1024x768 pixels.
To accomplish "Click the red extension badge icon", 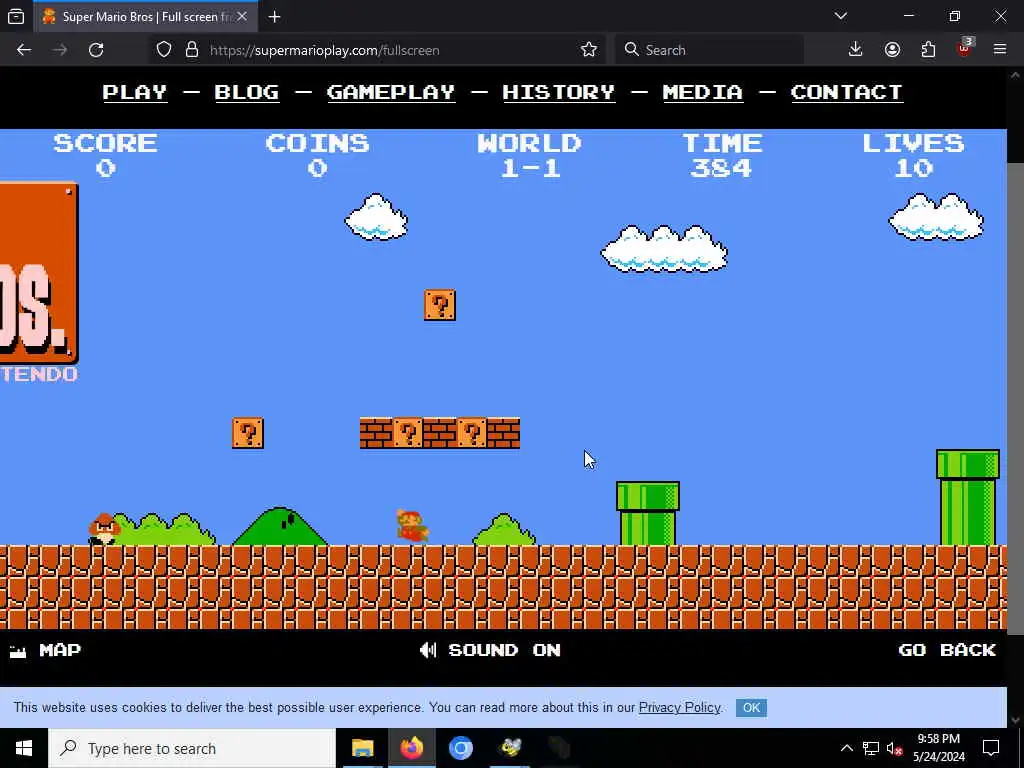I will click(x=965, y=48).
